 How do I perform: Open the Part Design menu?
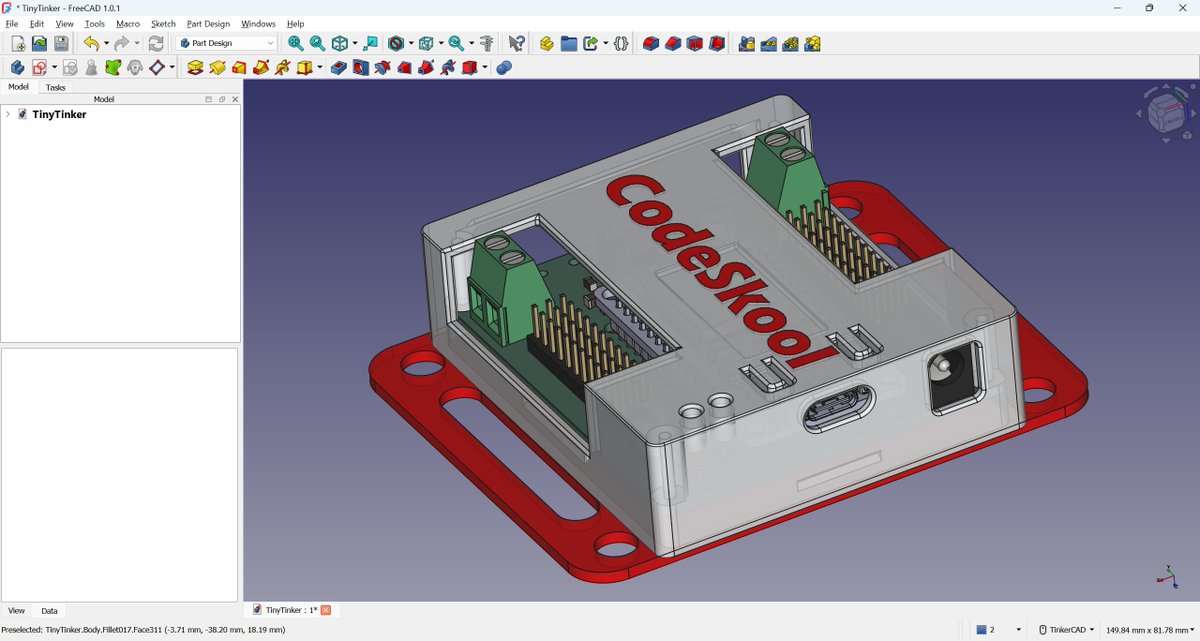(208, 23)
